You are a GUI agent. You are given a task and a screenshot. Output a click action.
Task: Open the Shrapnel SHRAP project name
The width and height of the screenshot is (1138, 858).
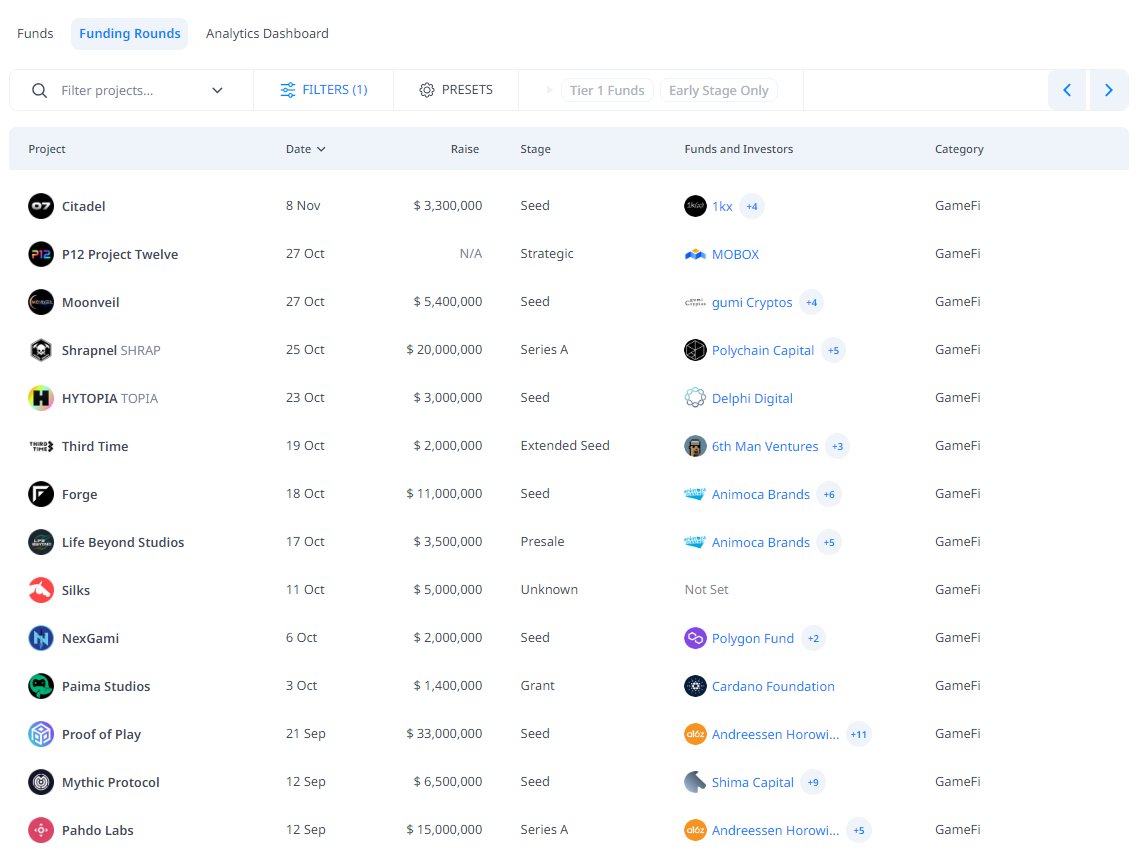pyautogui.click(x=111, y=350)
